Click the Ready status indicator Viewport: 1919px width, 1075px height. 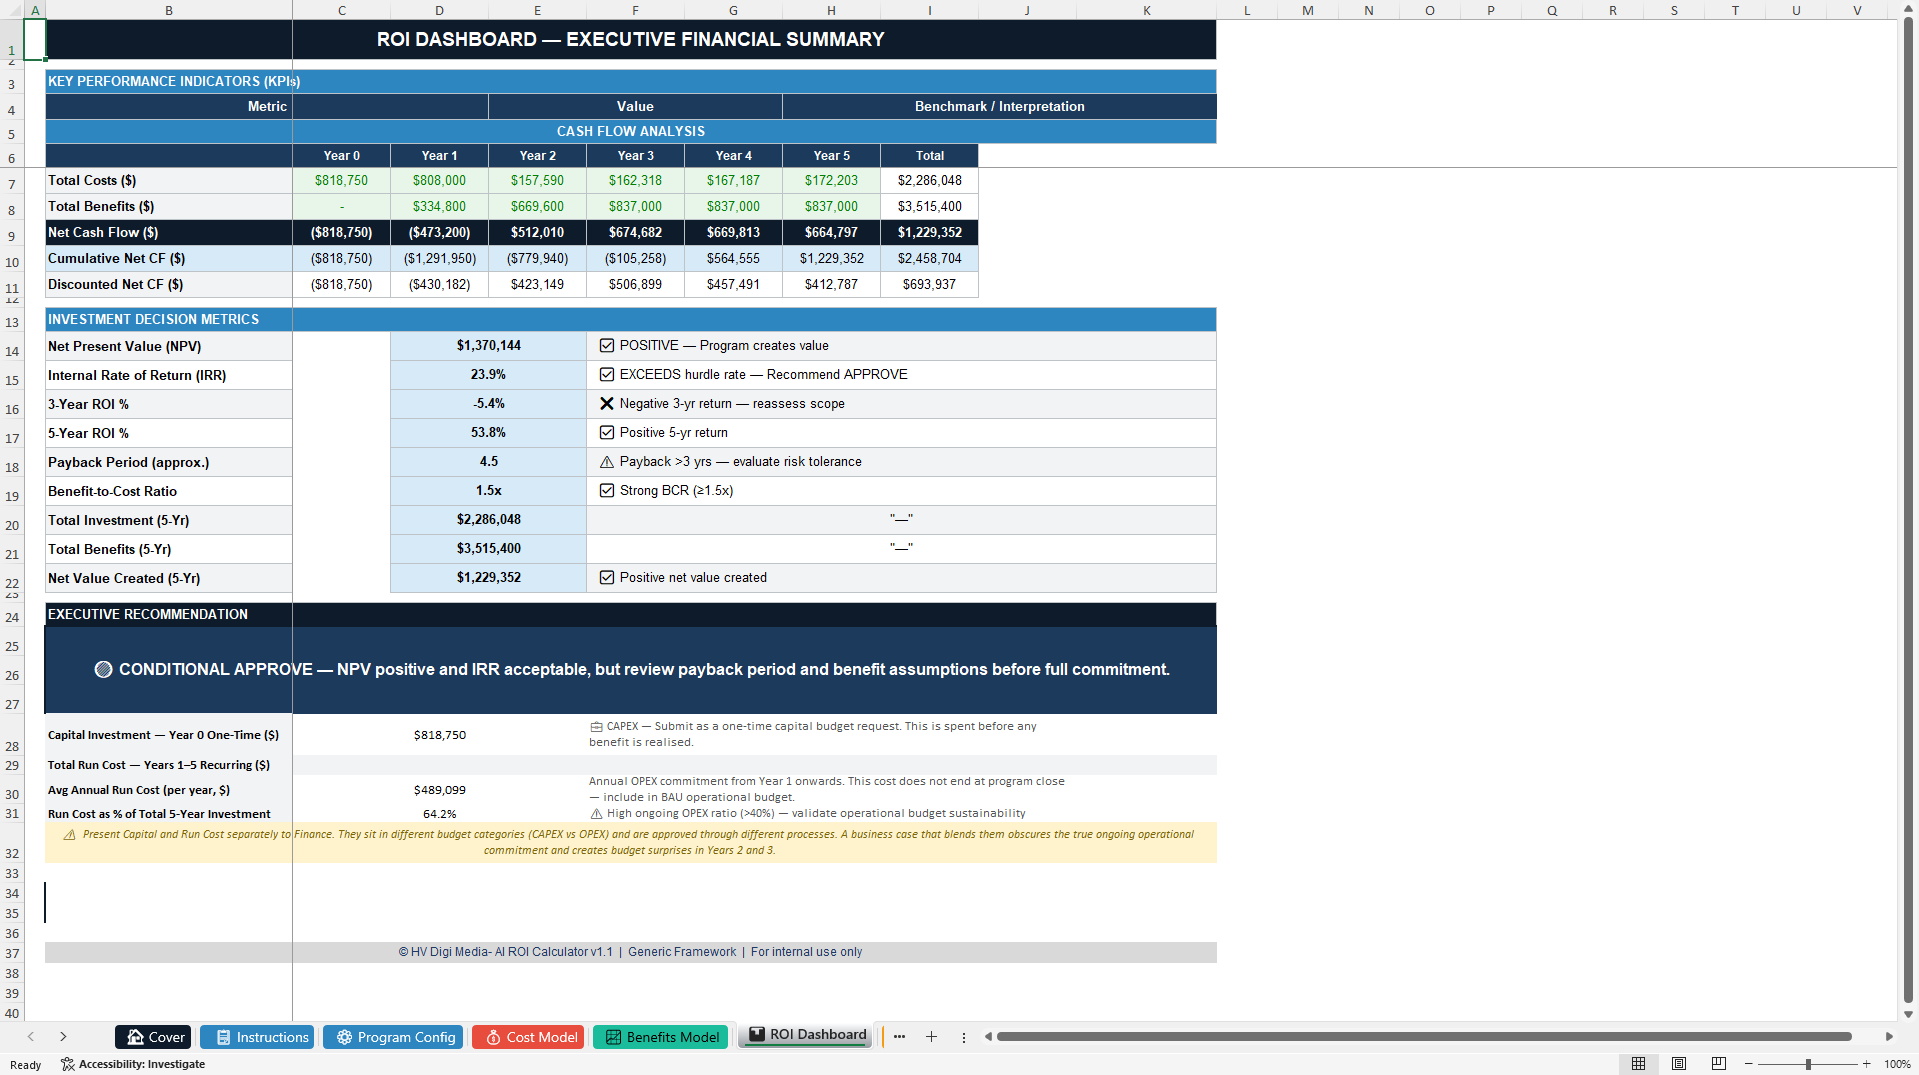(x=25, y=1064)
